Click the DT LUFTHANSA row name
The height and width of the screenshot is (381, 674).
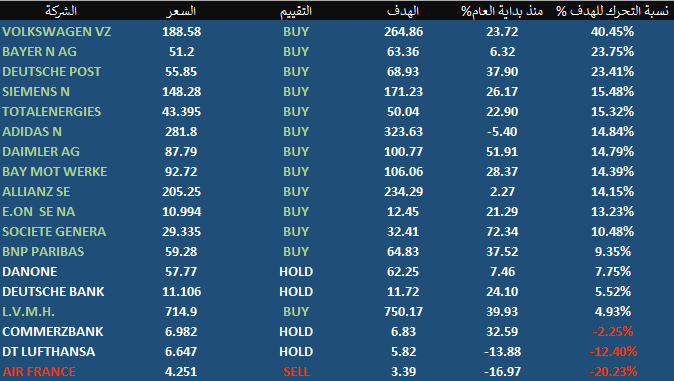tap(49, 351)
